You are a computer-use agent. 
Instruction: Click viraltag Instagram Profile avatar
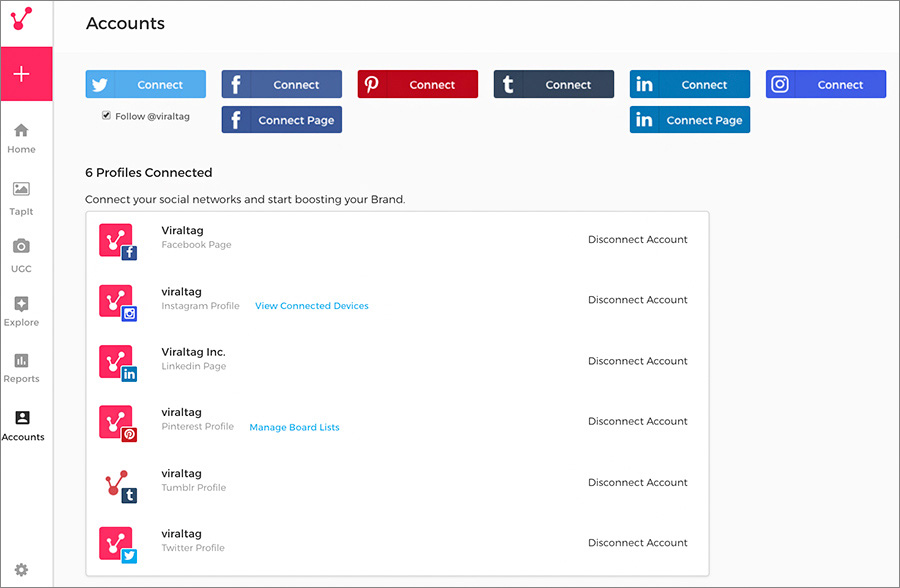point(118,303)
